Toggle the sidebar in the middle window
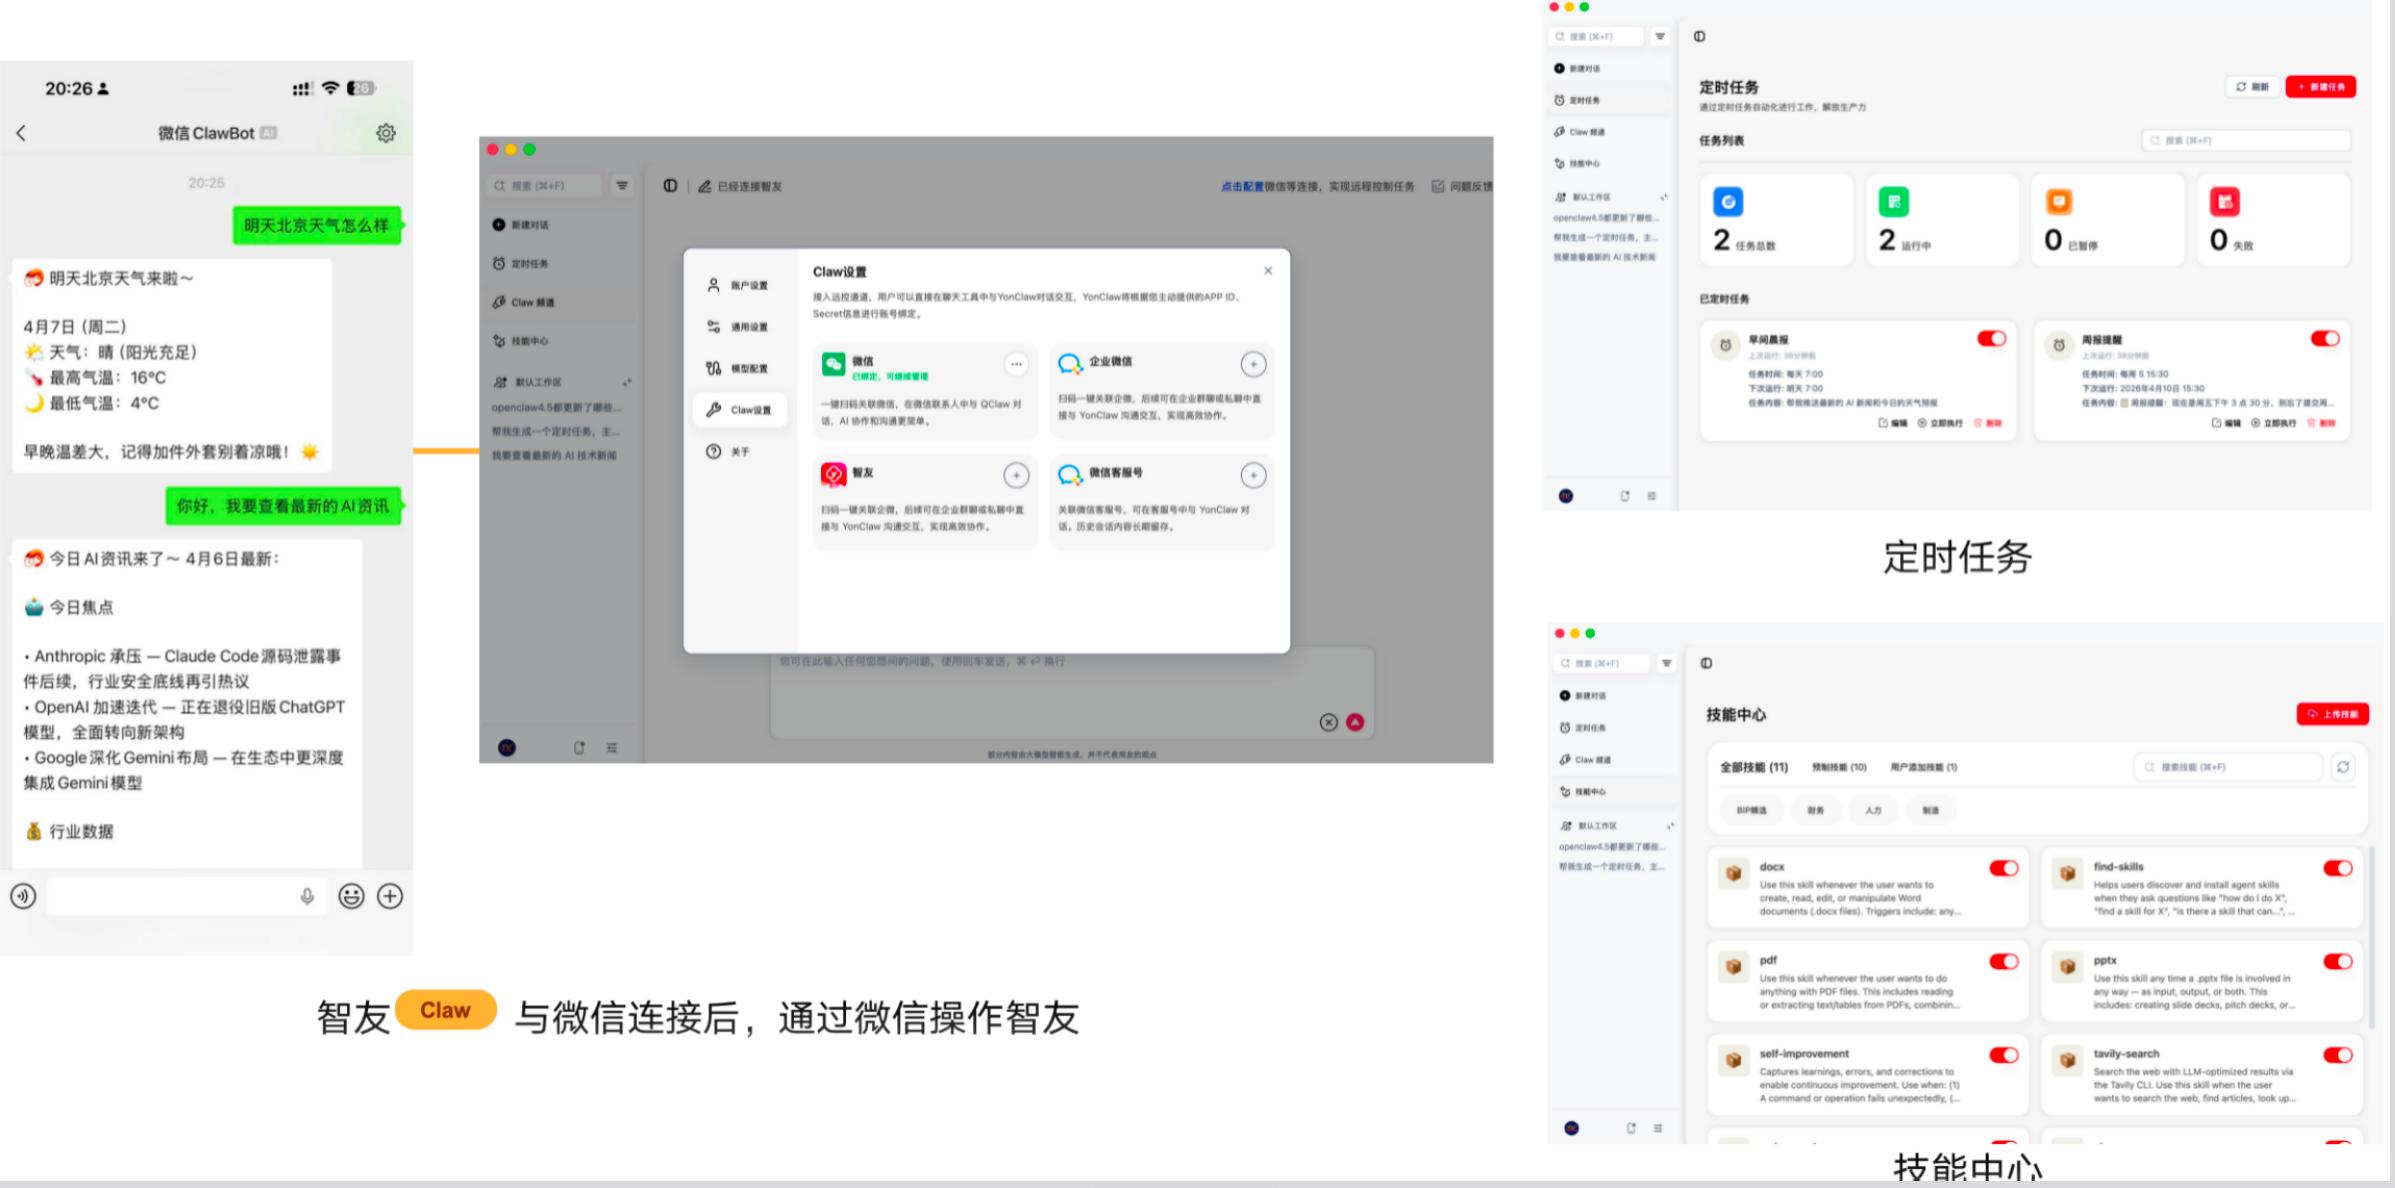2395x1188 pixels. (670, 186)
